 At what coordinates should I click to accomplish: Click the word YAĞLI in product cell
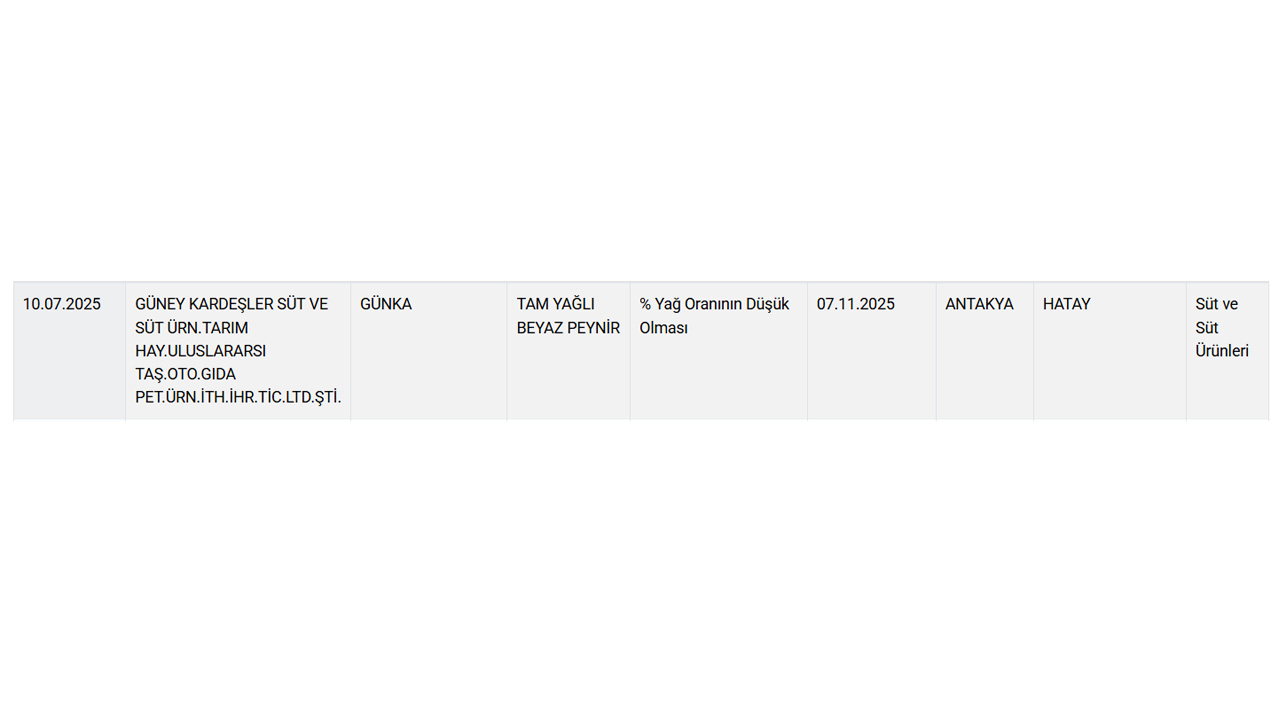573,304
